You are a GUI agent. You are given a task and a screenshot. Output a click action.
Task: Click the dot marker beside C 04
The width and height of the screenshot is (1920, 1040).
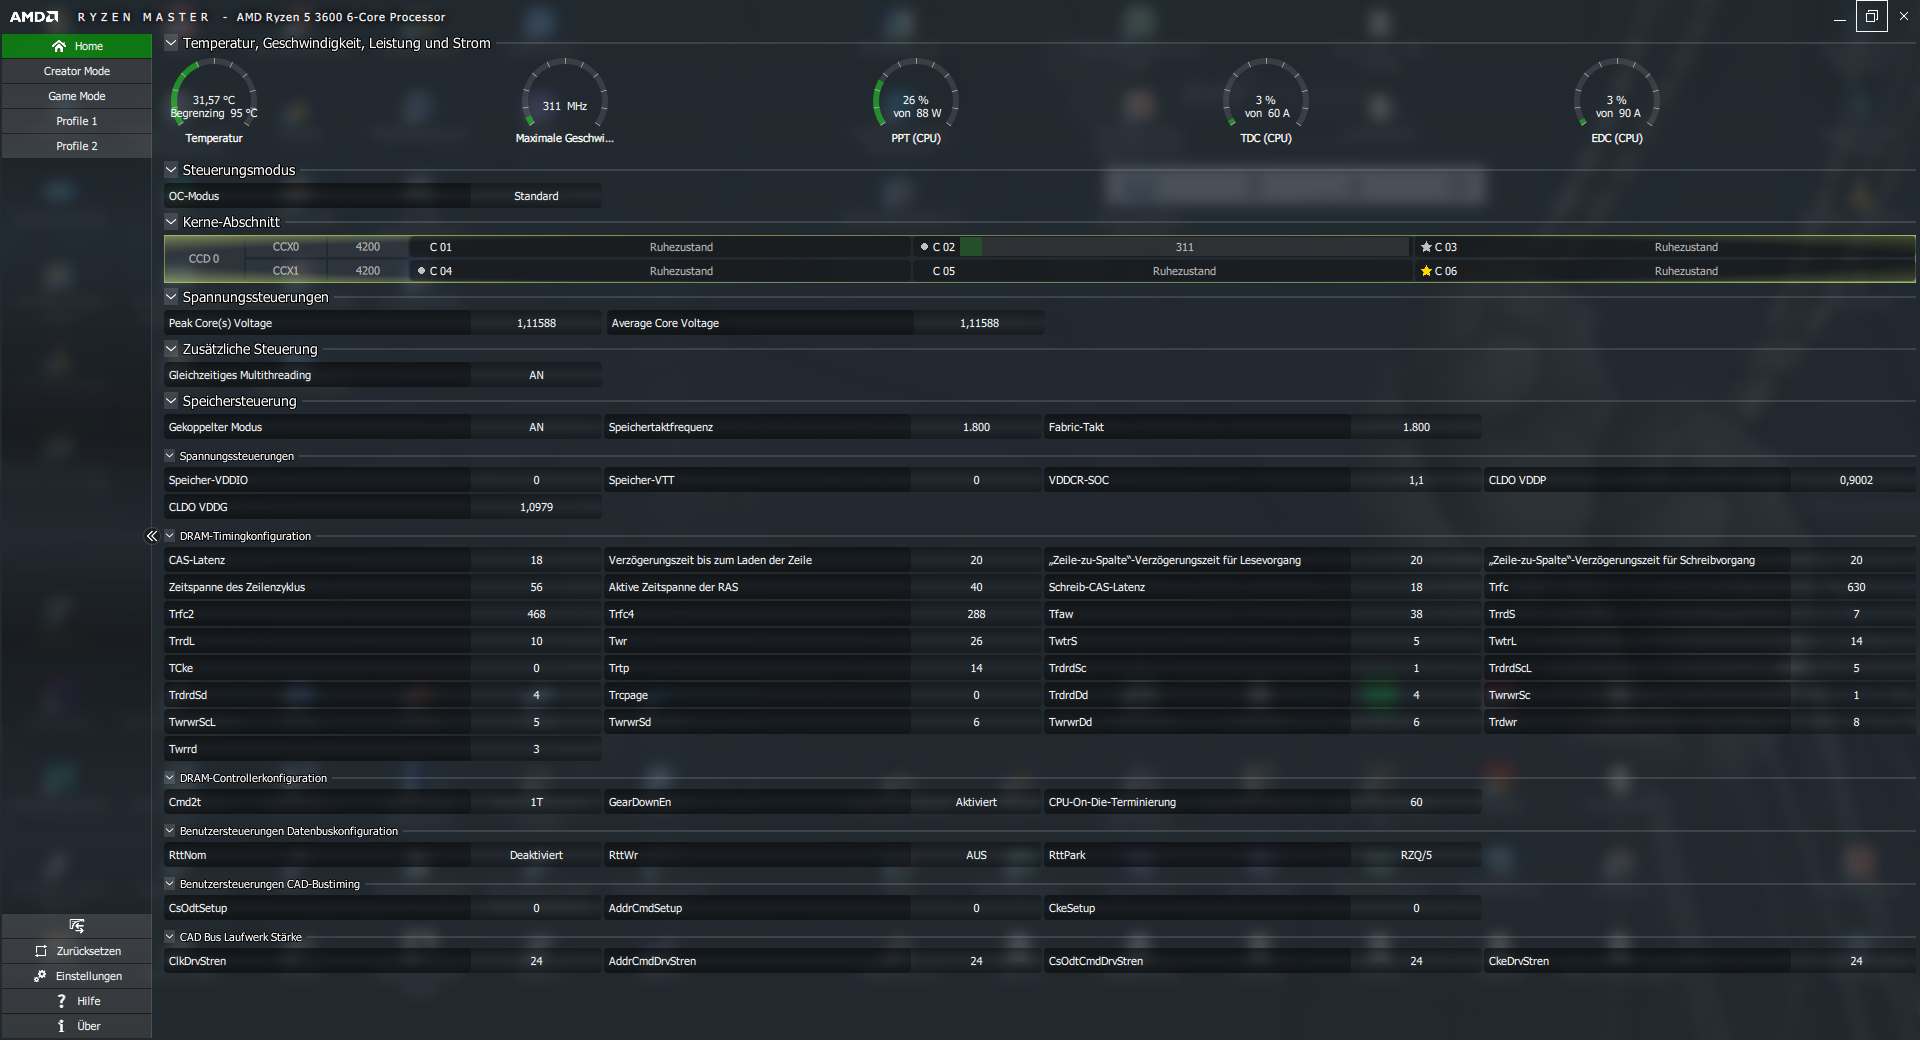point(421,271)
